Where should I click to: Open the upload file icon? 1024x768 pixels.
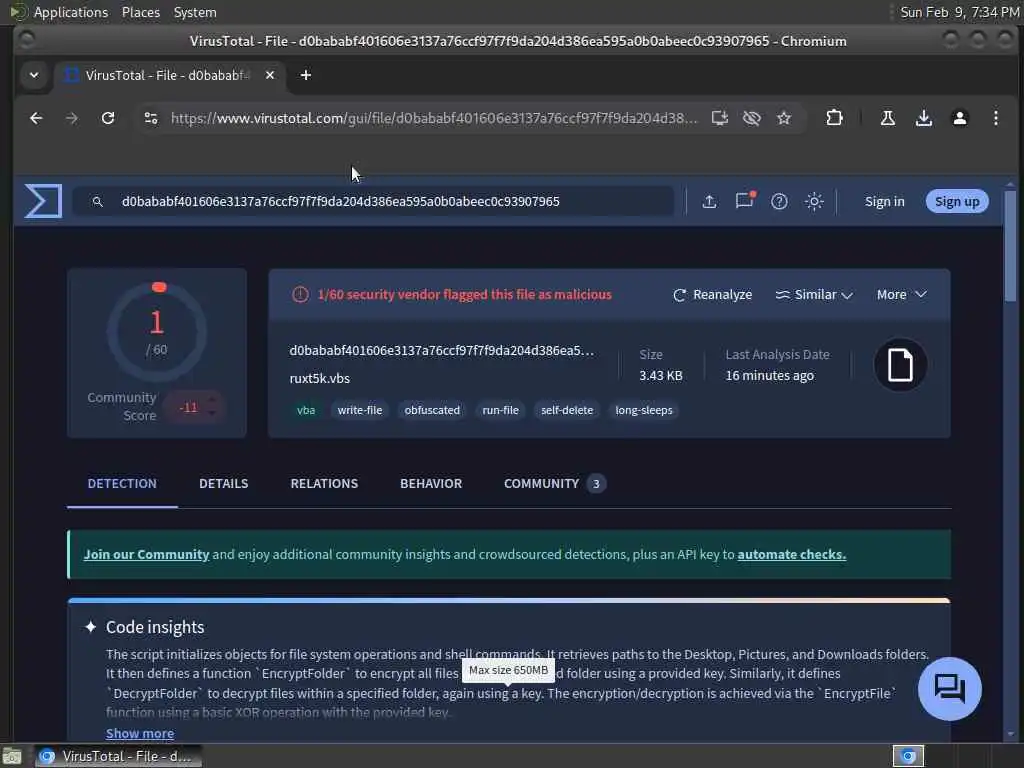709,202
